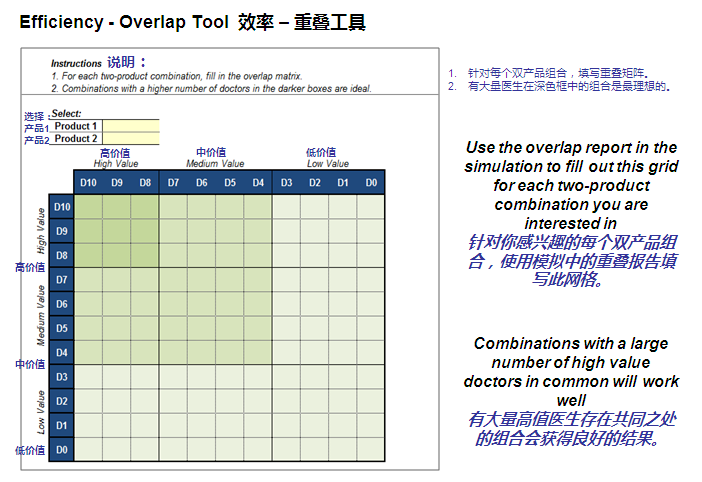This screenshot has width=702, height=482.
Task: Click row header D2
Action: (x=62, y=401)
